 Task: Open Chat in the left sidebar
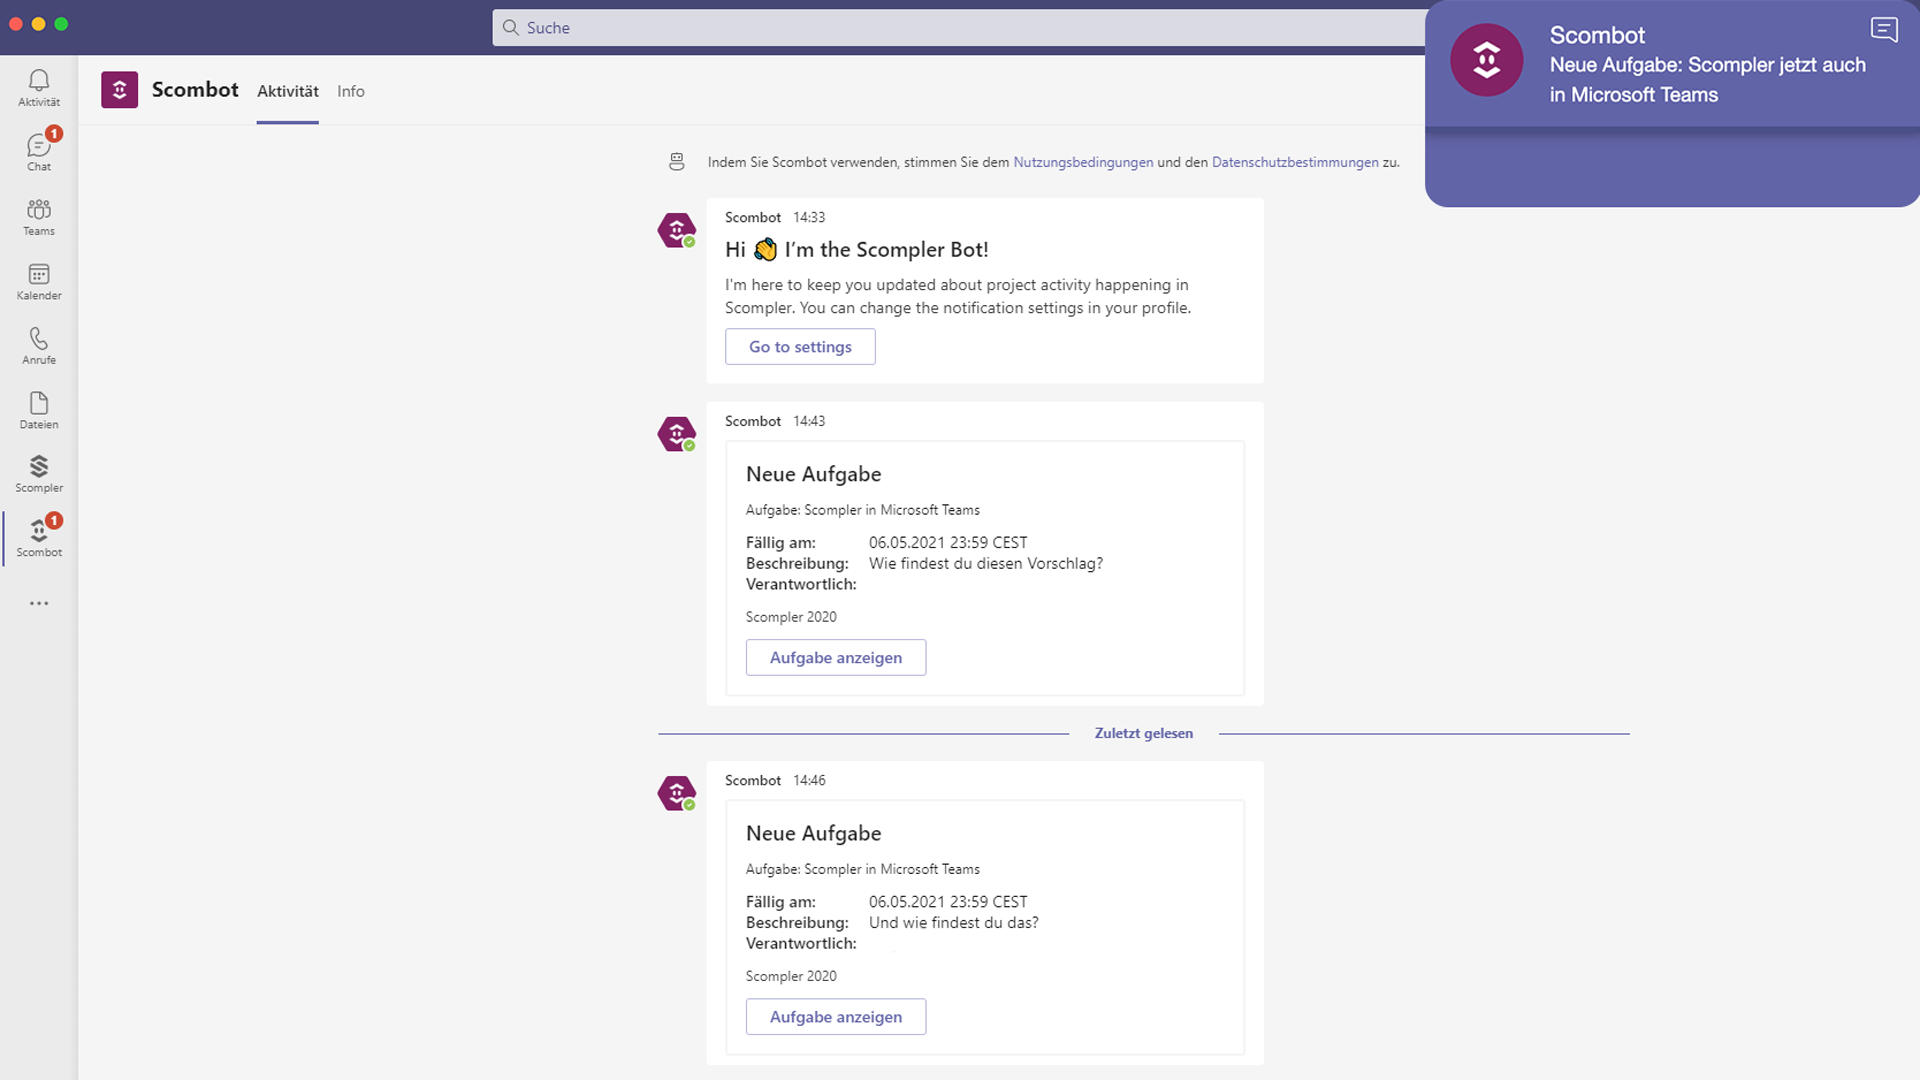(x=39, y=152)
